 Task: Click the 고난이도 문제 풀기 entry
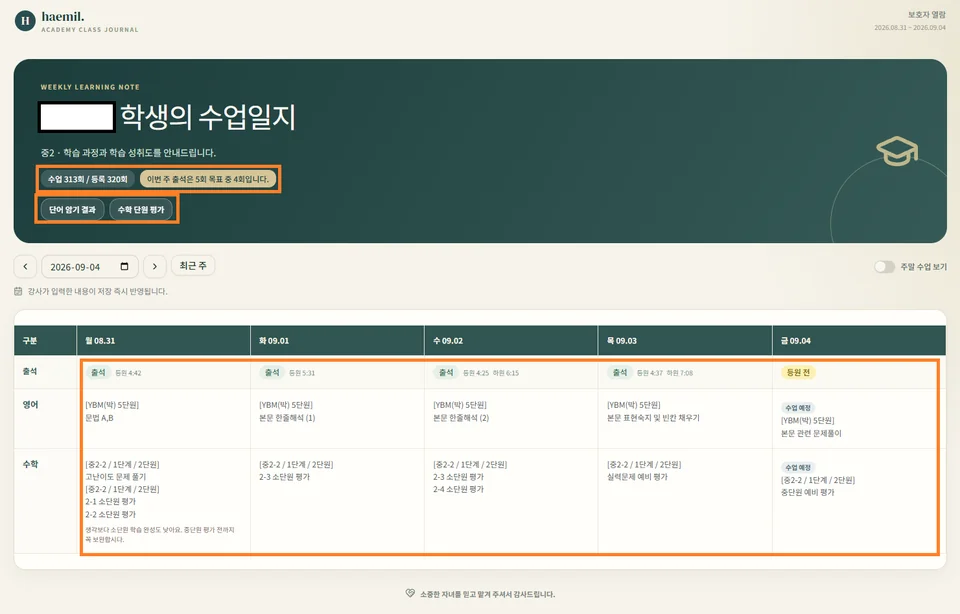[116, 476]
